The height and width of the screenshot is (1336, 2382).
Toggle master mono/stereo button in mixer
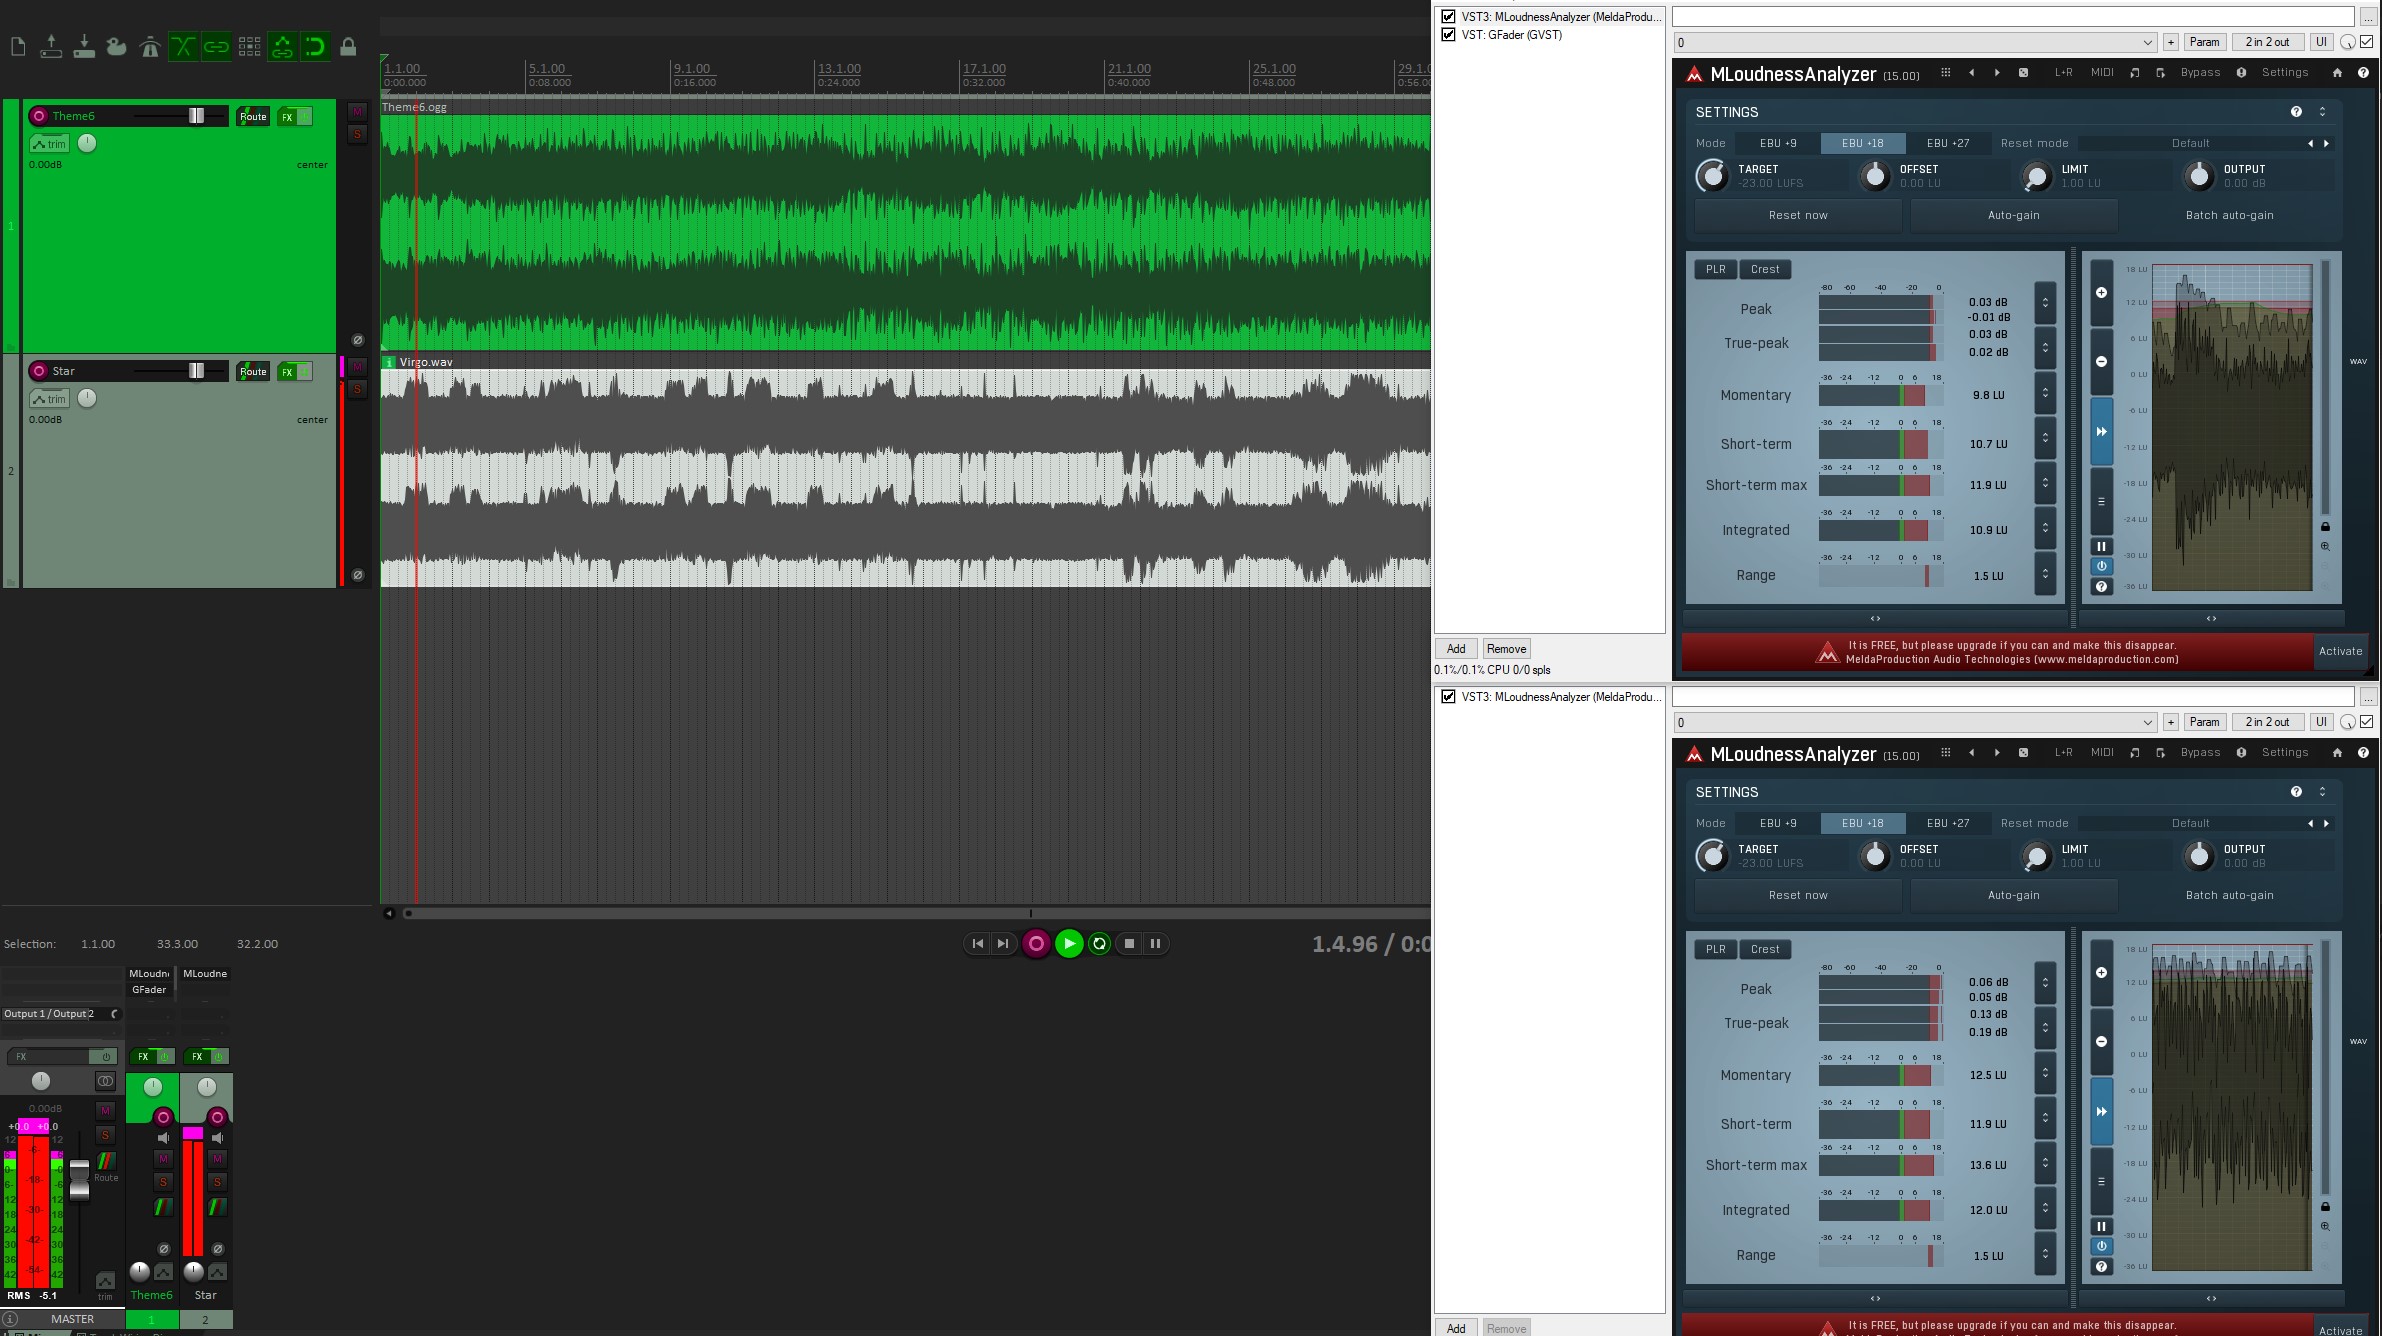pyautogui.click(x=105, y=1081)
